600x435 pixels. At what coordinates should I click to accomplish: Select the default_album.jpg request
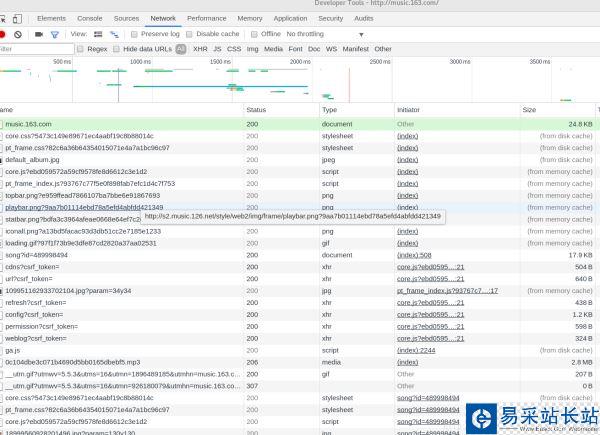click(298, 160)
